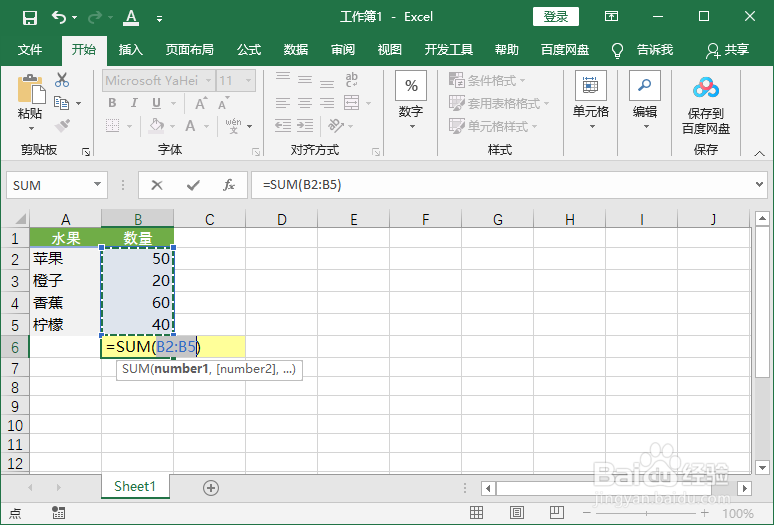The height and width of the screenshot is (525, 774).
Task: Open the 编辑 editing menu
Action: pyautogui.click(x=645, y=101)
